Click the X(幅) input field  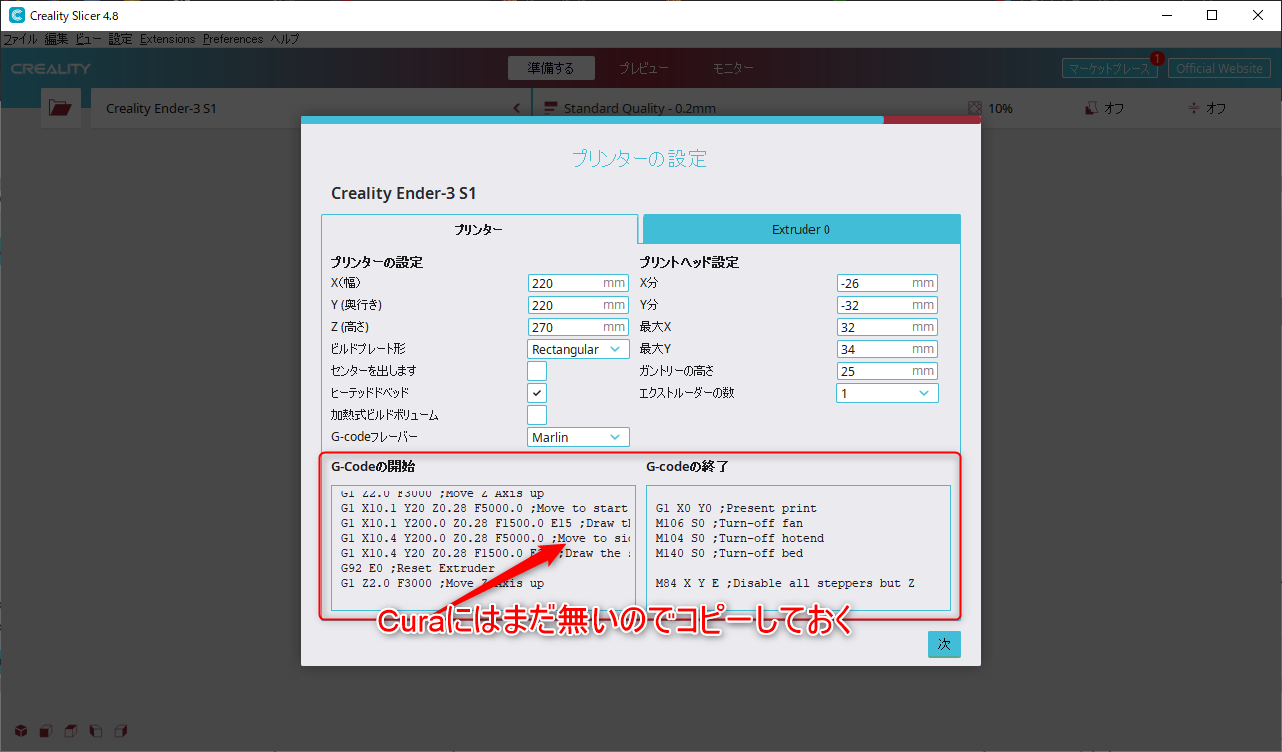[579, 283]
